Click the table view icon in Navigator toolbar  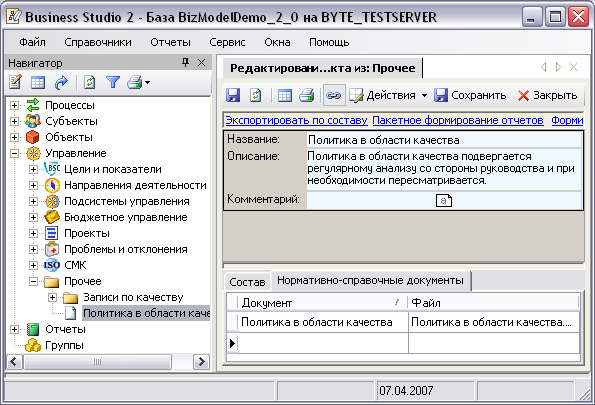point(38,82)
